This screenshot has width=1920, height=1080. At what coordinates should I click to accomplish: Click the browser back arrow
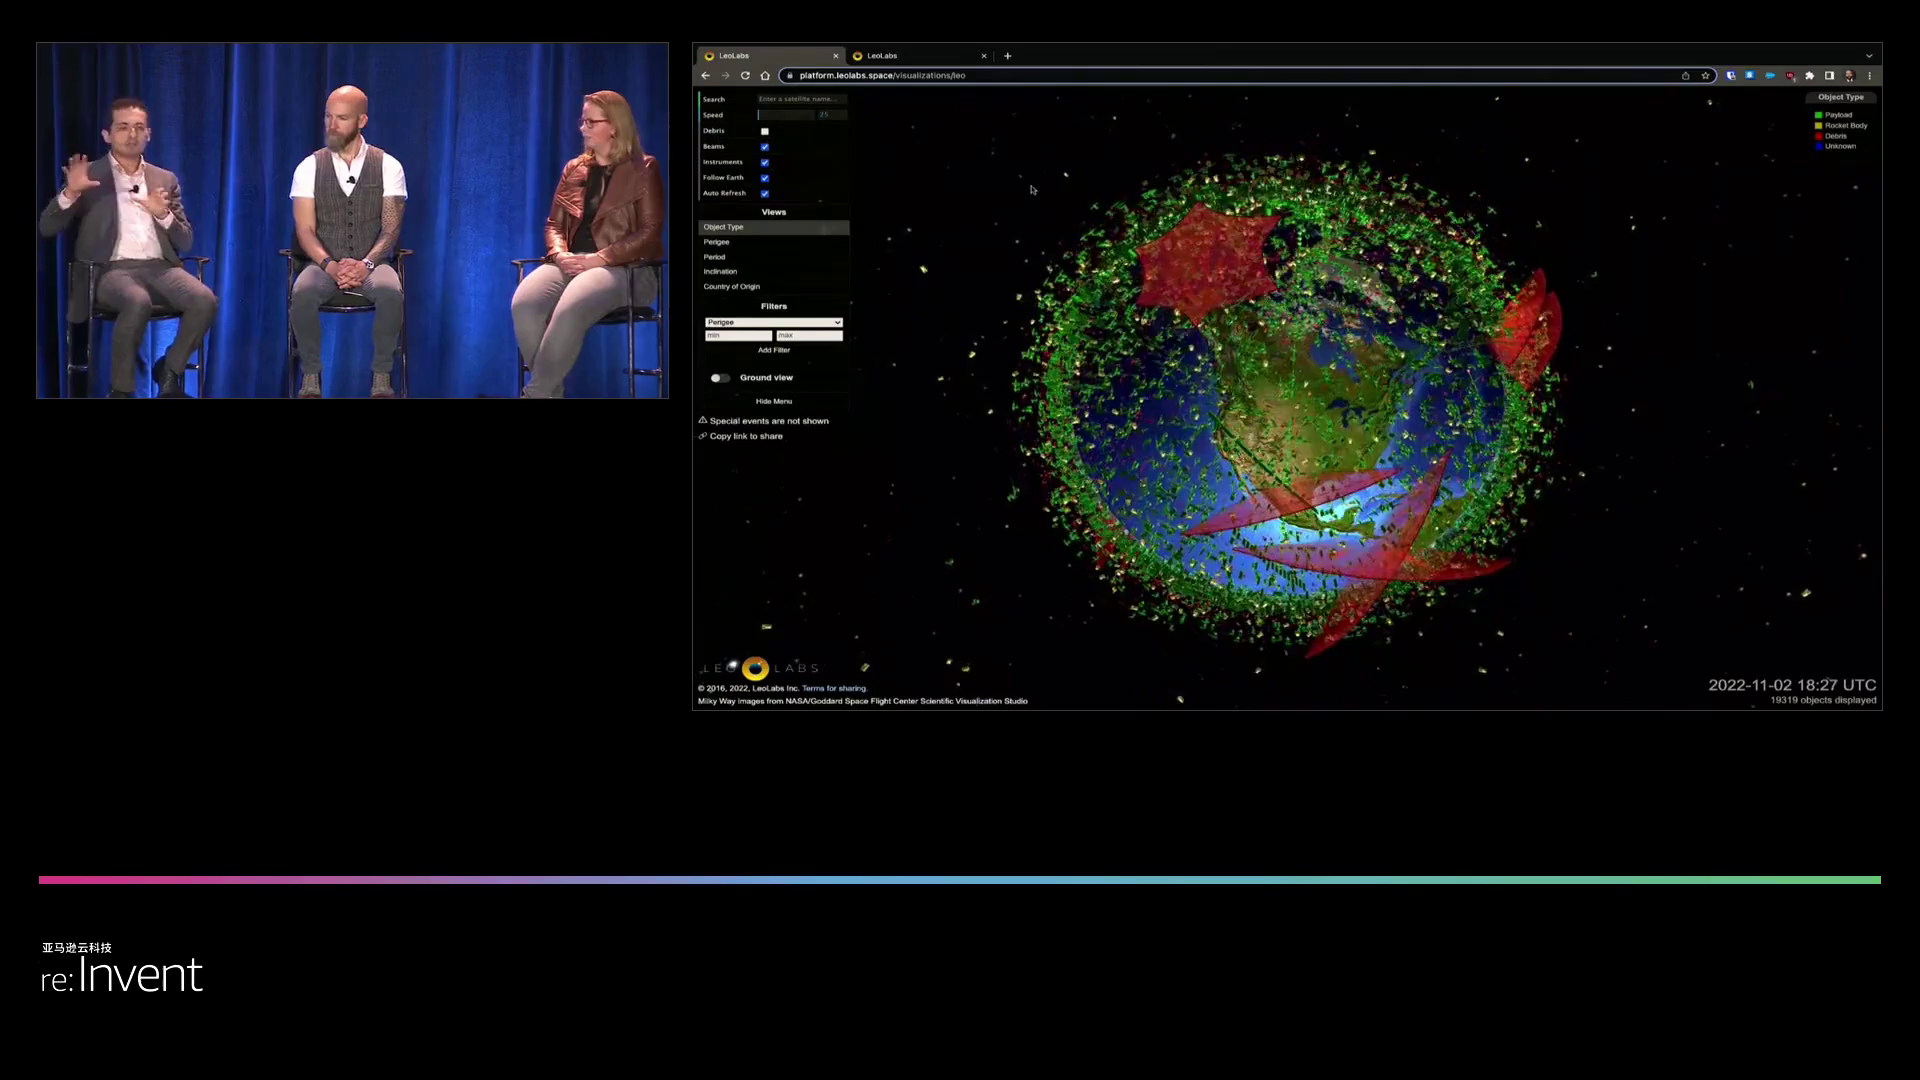coord(706,76)
